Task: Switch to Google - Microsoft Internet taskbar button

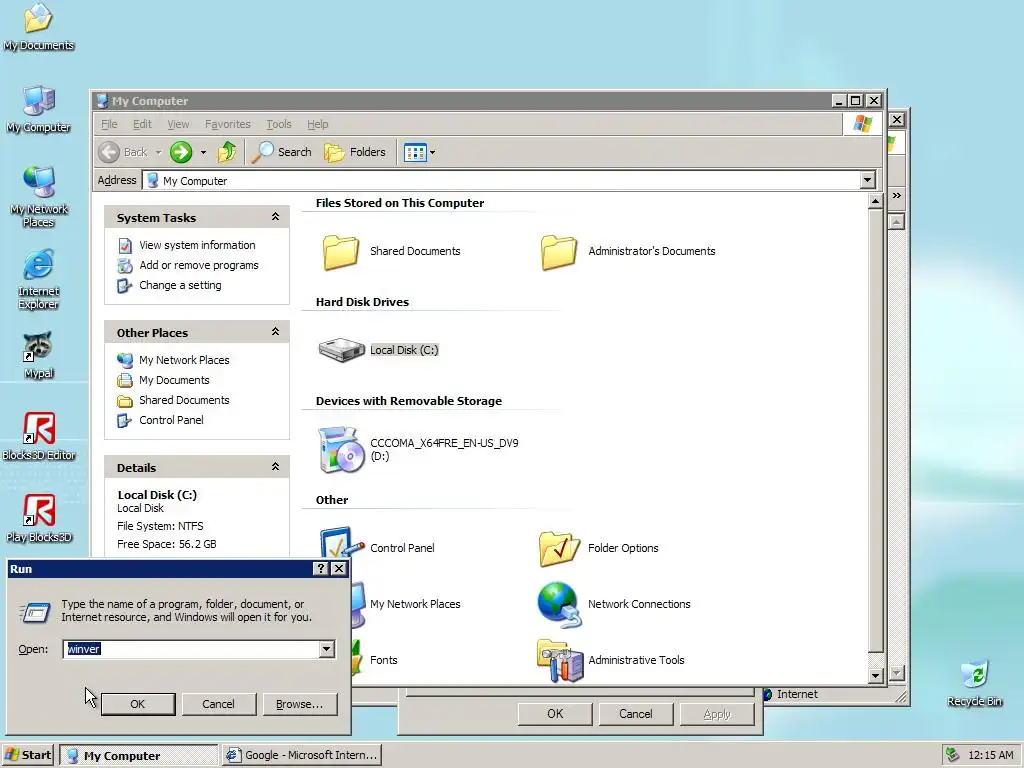Action: (302, 755)
